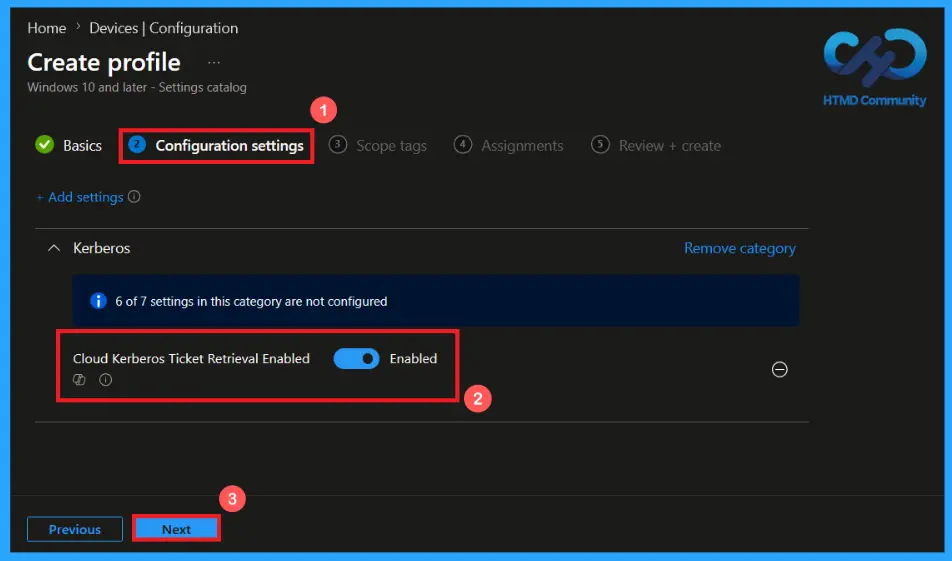Click the '6 of 7 settings' notice text
Screen dimensions: 952x561
251,301
